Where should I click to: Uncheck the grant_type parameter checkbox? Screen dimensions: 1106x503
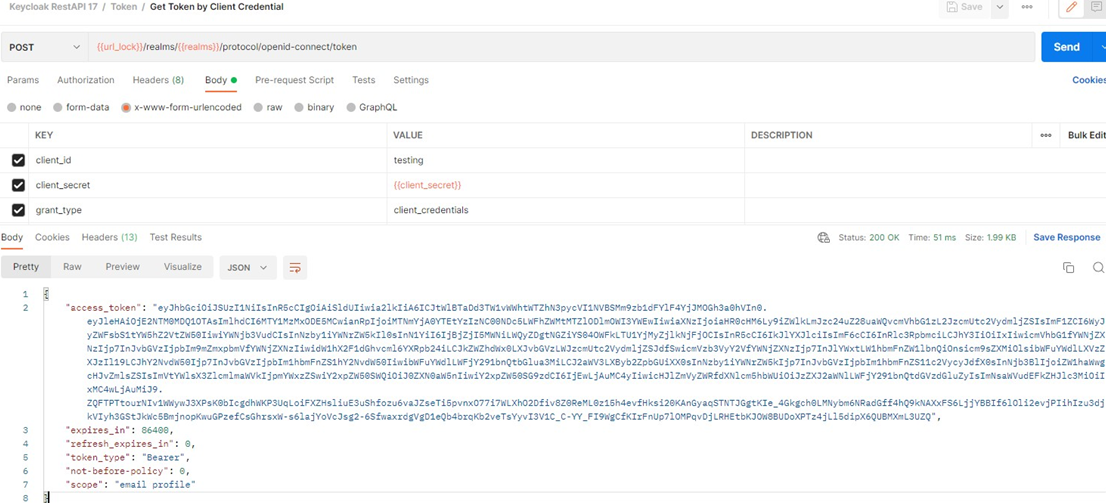(x=18, y=210)
